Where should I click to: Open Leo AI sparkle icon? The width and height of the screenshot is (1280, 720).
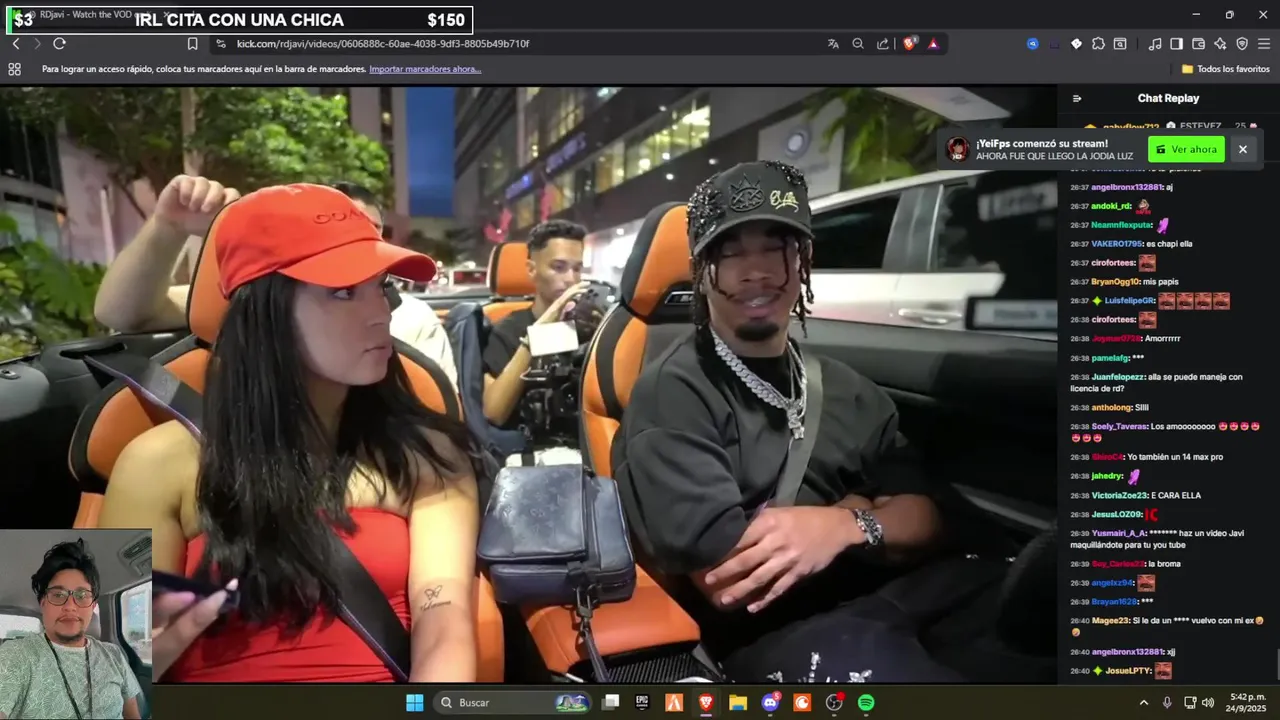point(1220,44)
